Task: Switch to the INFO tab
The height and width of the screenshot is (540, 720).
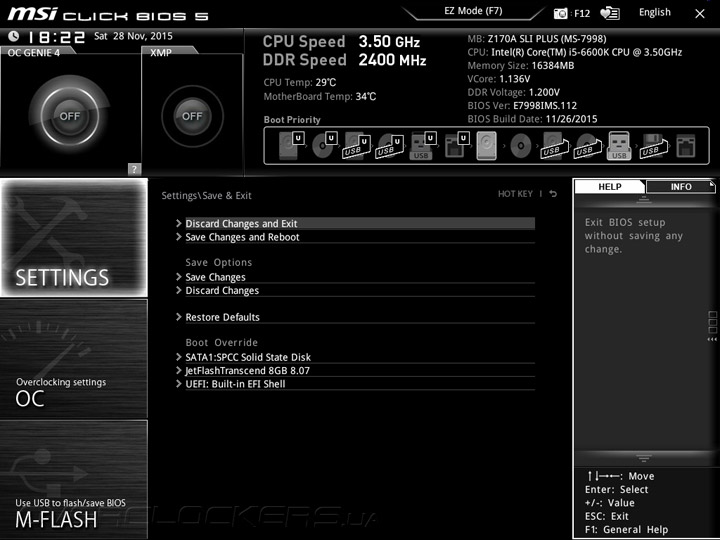Action: click(x=681, y=186)
